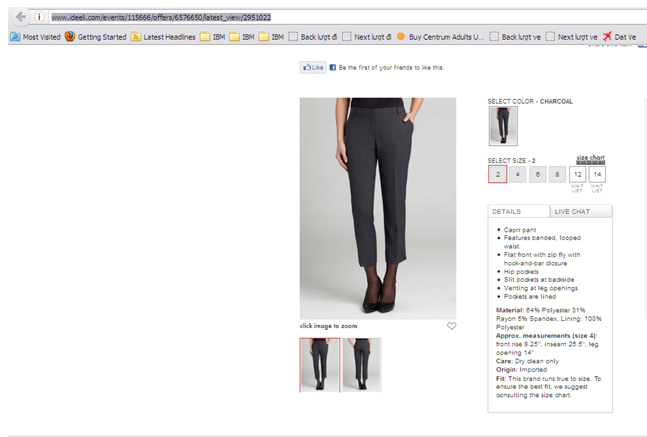Click the URL address bar field
647x437 pixels.
(x=300, y=17)
